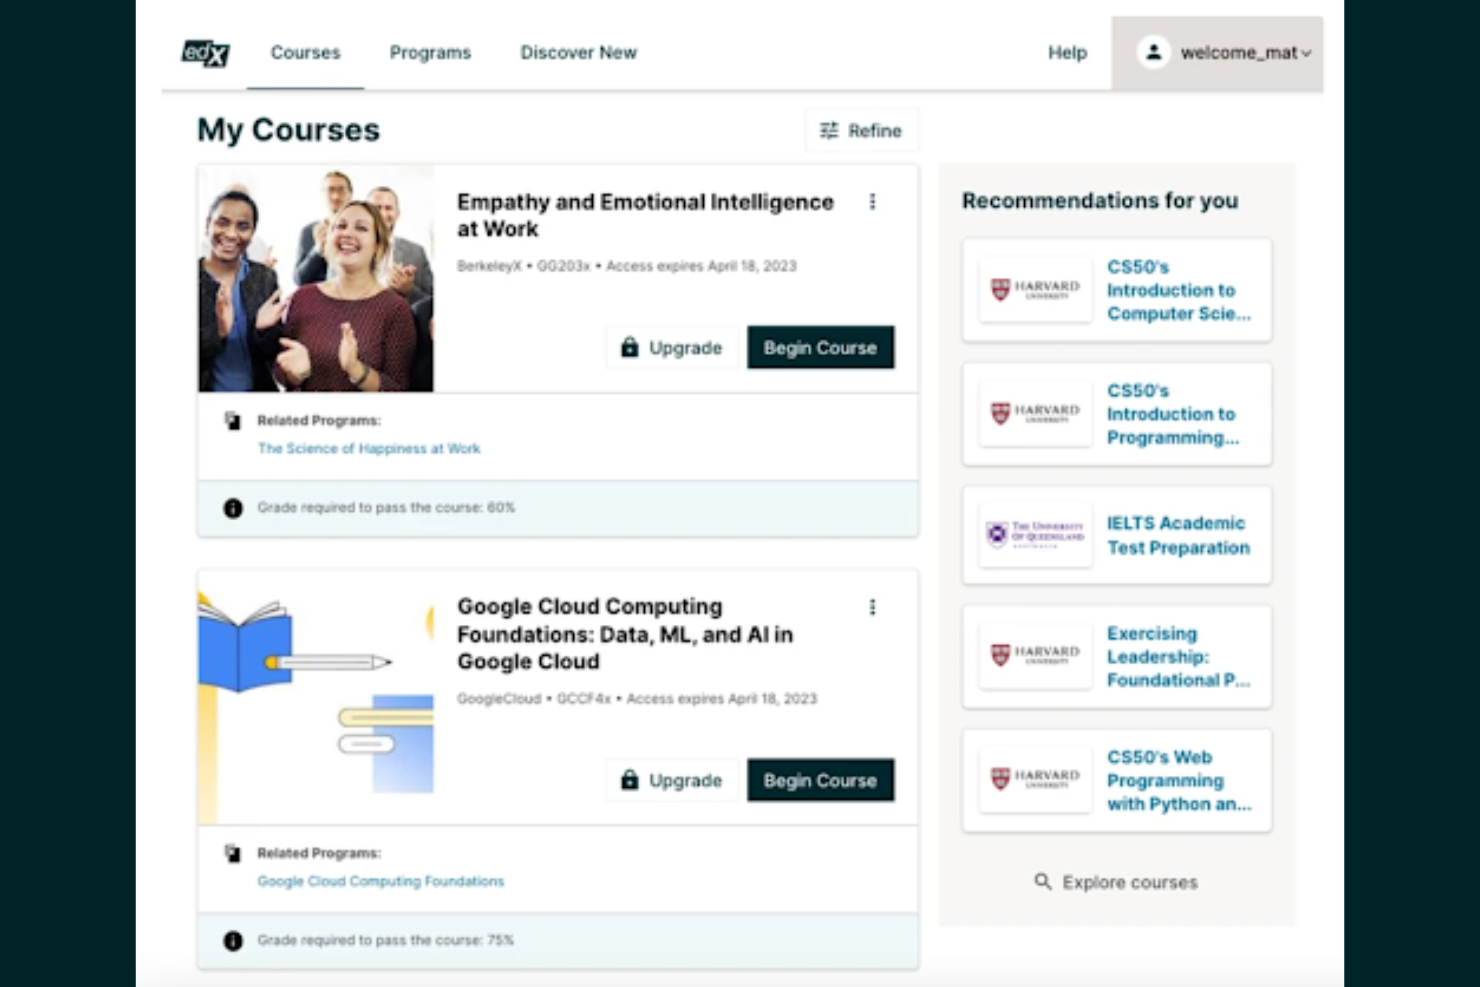Click University of Queensland logo
Viewport: 1480px width, 987px height.
tap(1035, 535)
